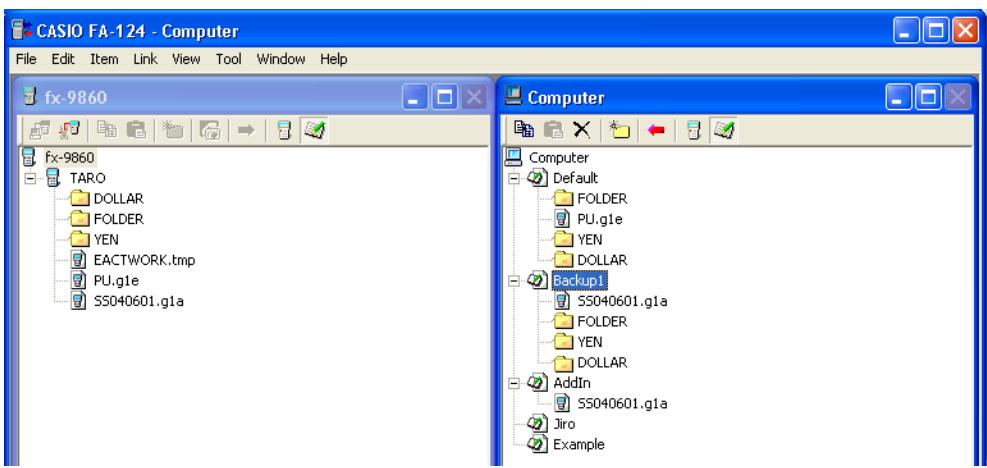Click the calculator memory icon in Computer toolbar
This screenshot has width=987, height=468.
(694, 130)
